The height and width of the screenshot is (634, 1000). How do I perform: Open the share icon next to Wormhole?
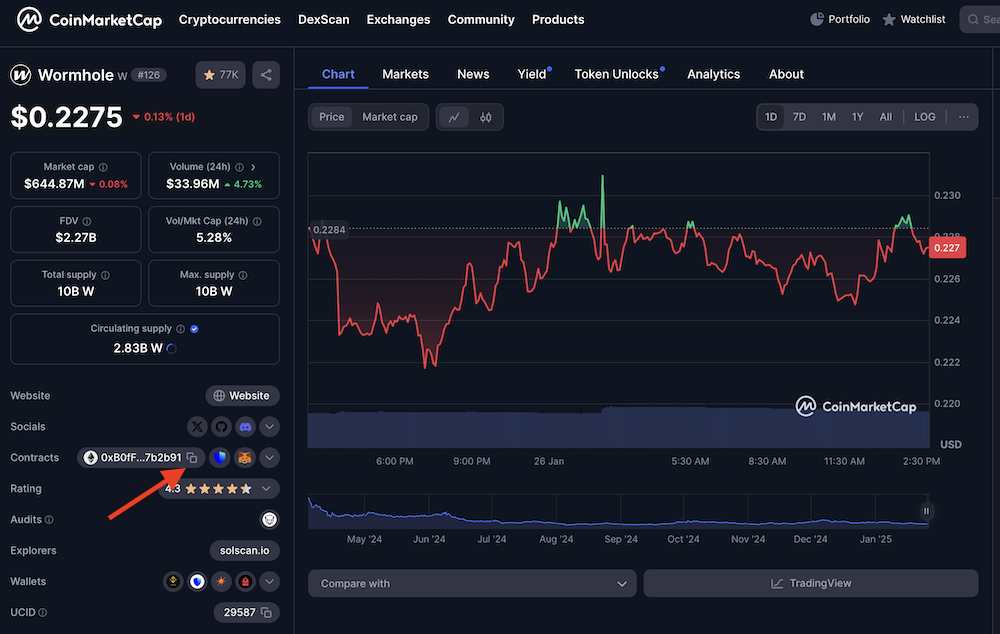tap(265, 74)
